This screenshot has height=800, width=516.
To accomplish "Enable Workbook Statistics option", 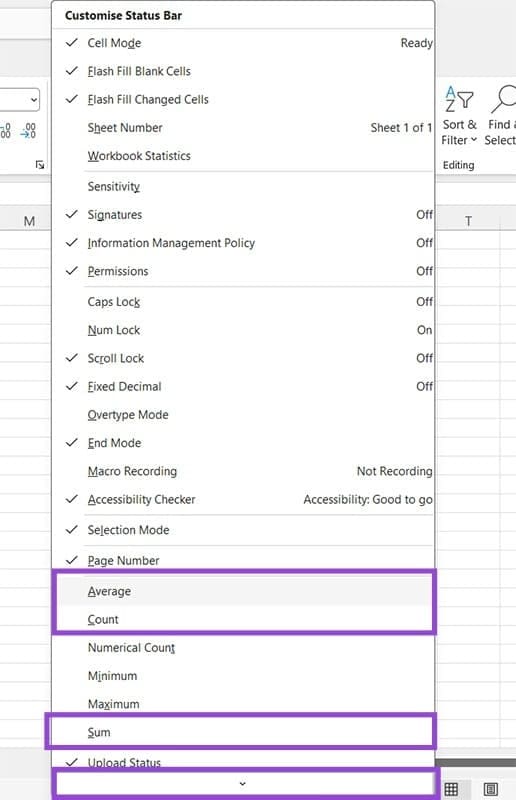I will point(243,156).
